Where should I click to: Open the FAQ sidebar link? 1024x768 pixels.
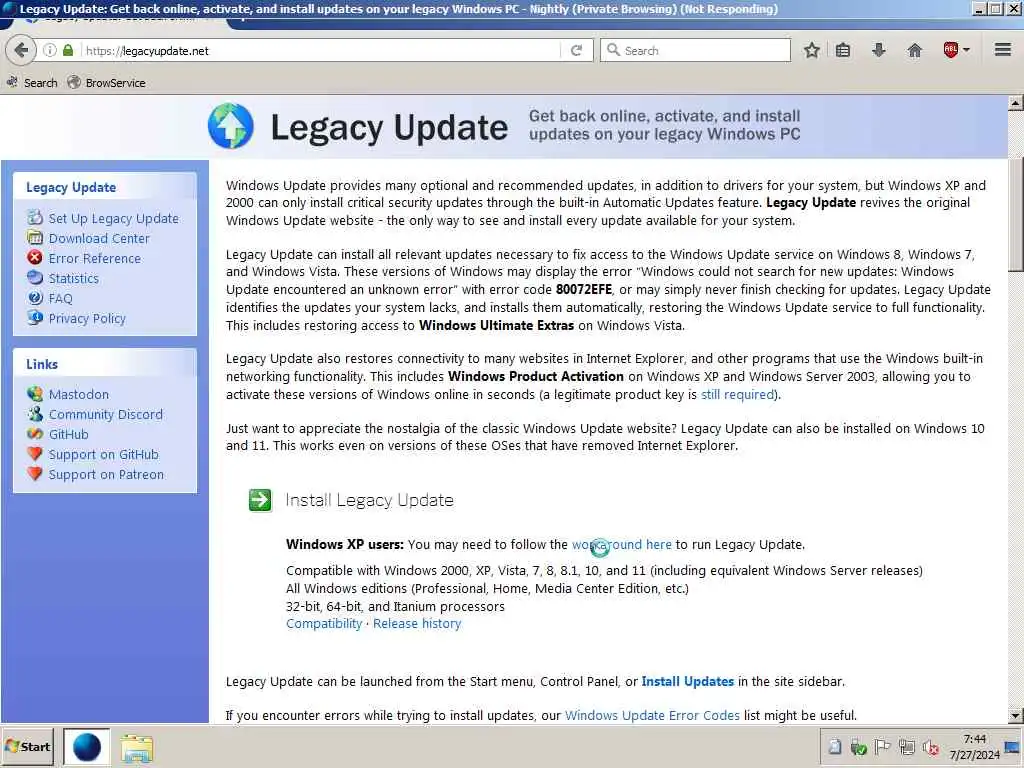pos(61,299)
